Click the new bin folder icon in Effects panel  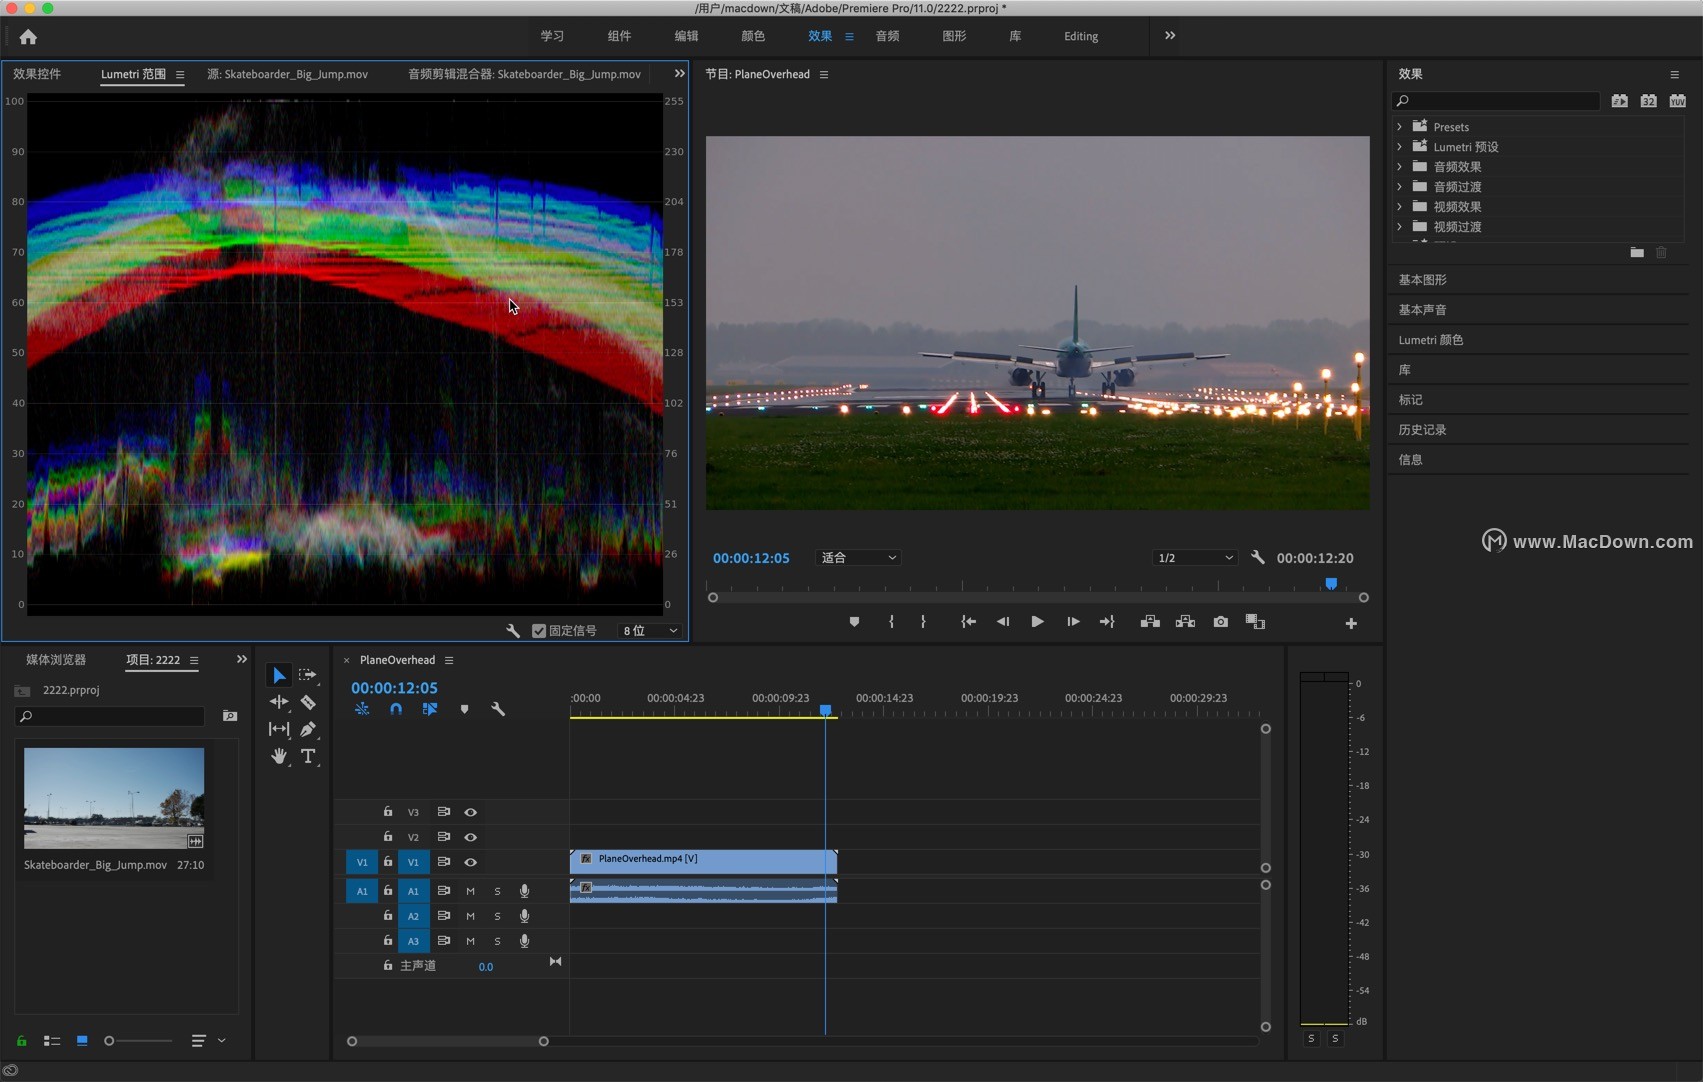click(x=1637, y=252)
